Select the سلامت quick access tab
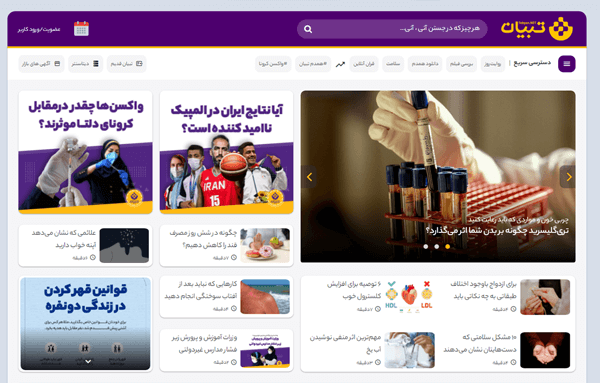Screen dimensions: 600x383 pyautogui.click(x=393, y=64)
